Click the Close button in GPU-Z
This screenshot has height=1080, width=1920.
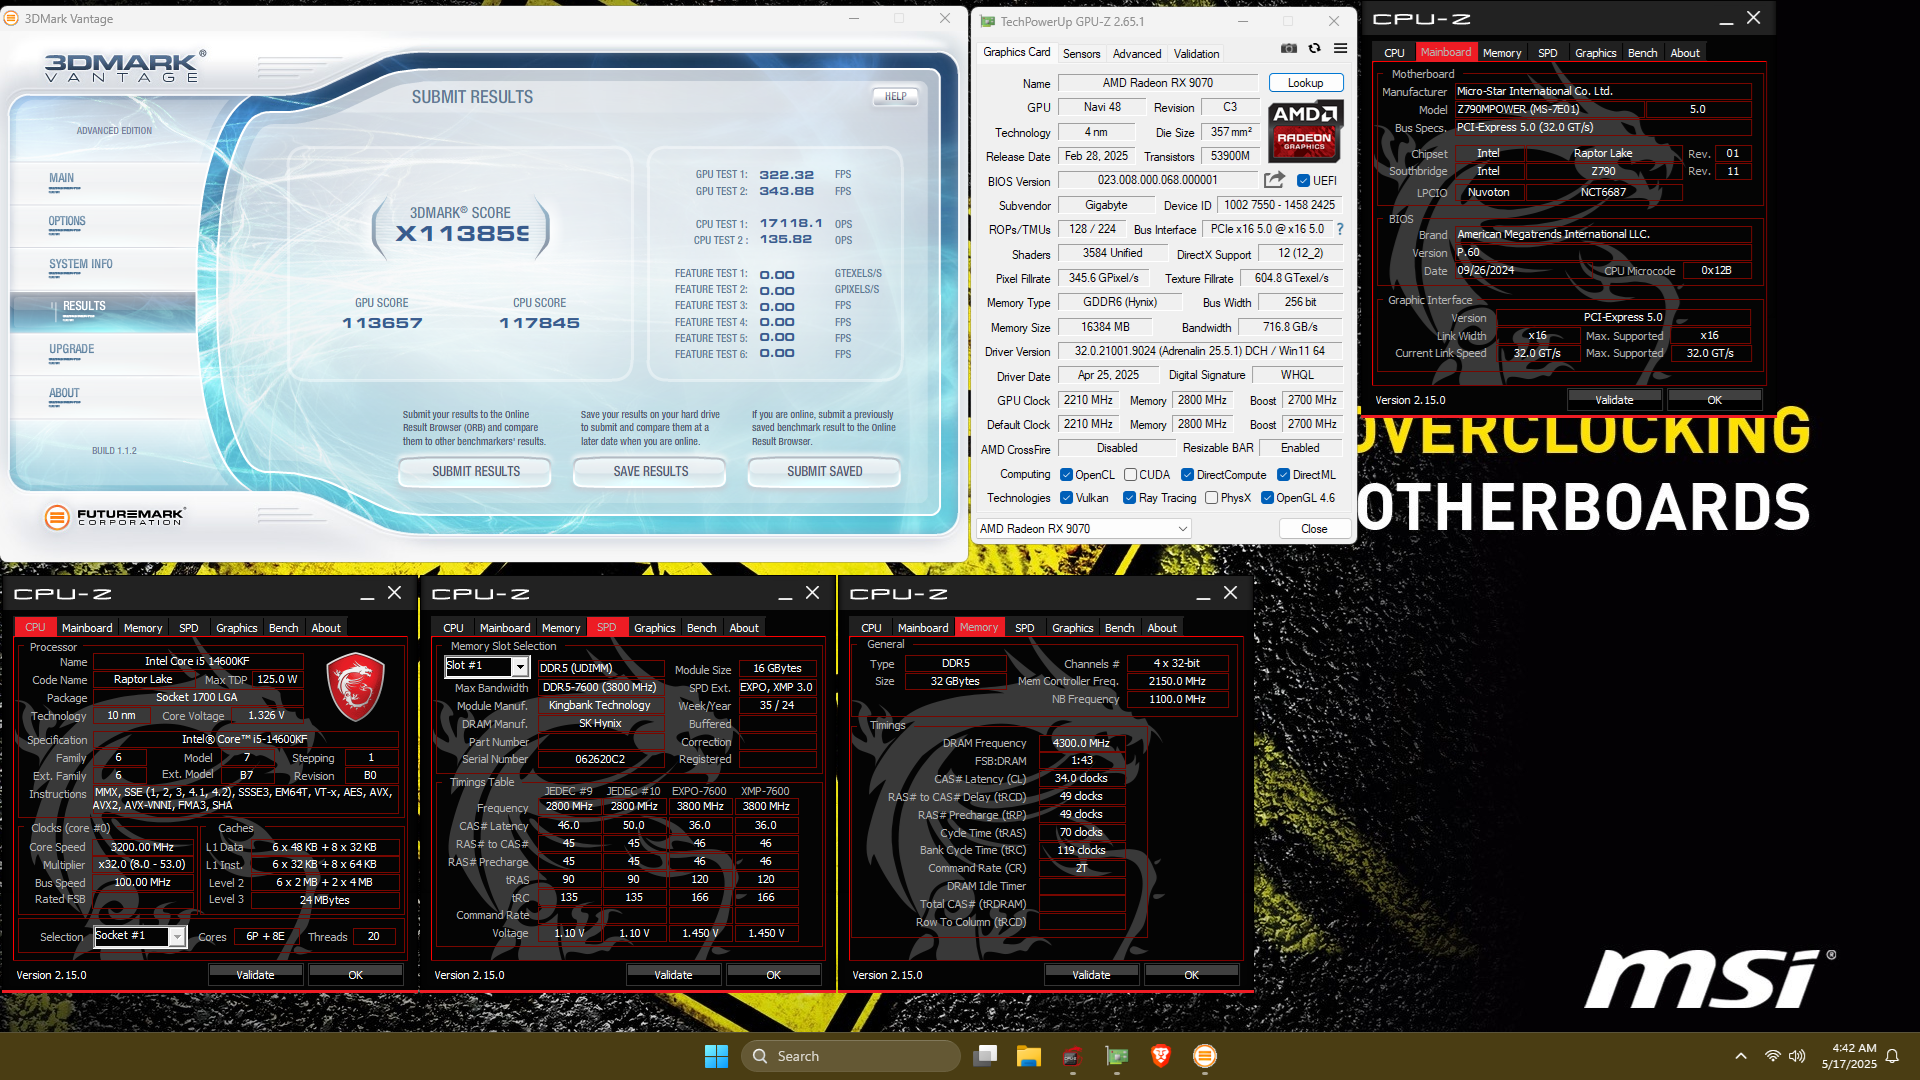[x=1314, y=528]
